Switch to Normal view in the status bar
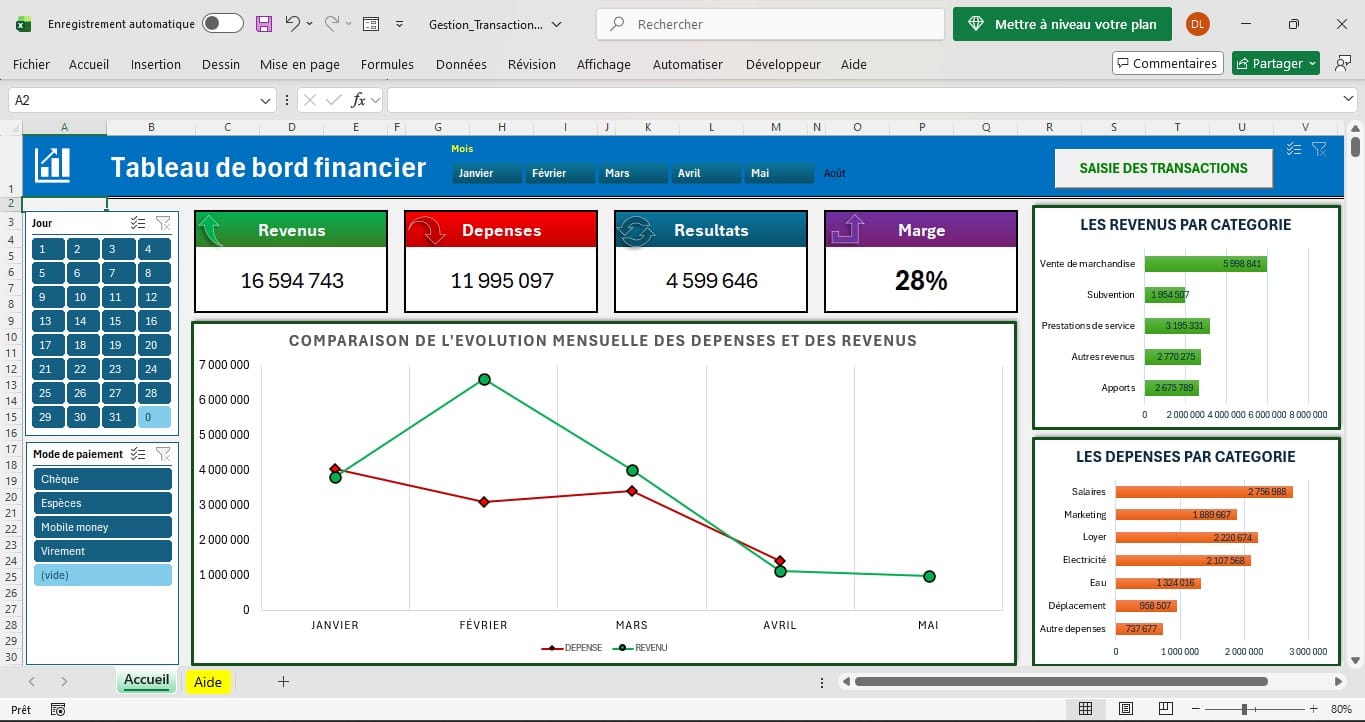 tap(1085, 710)
